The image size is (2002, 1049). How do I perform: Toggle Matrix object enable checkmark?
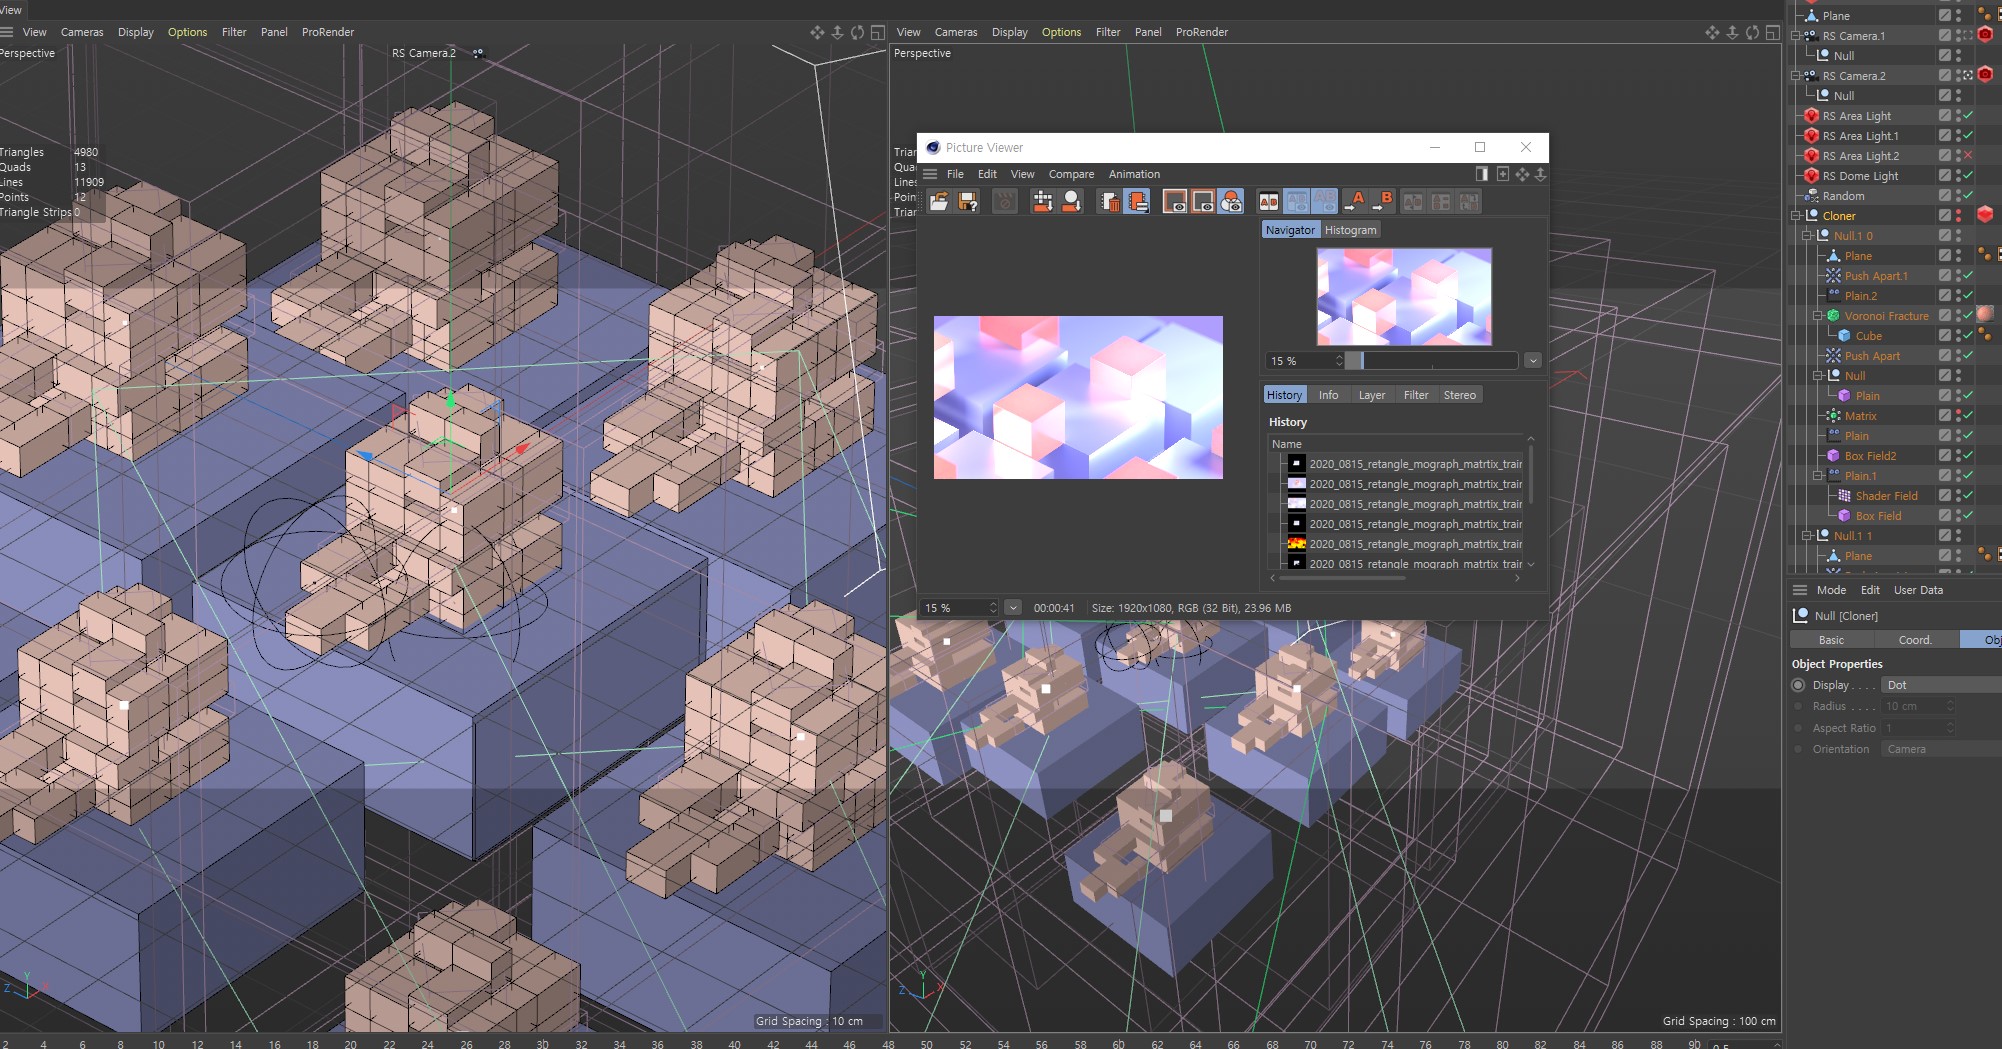coord(1968,415)
